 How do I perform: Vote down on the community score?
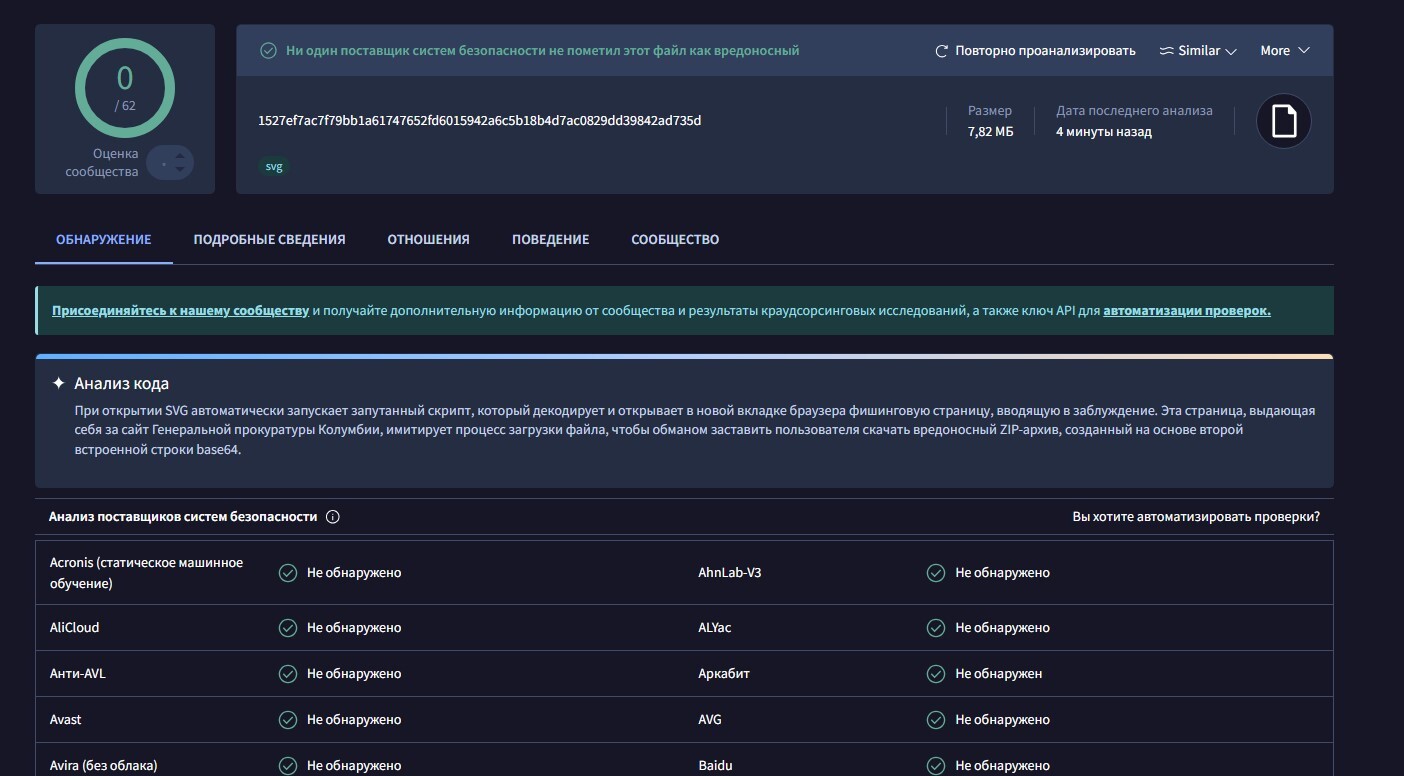tap(180, 169)
